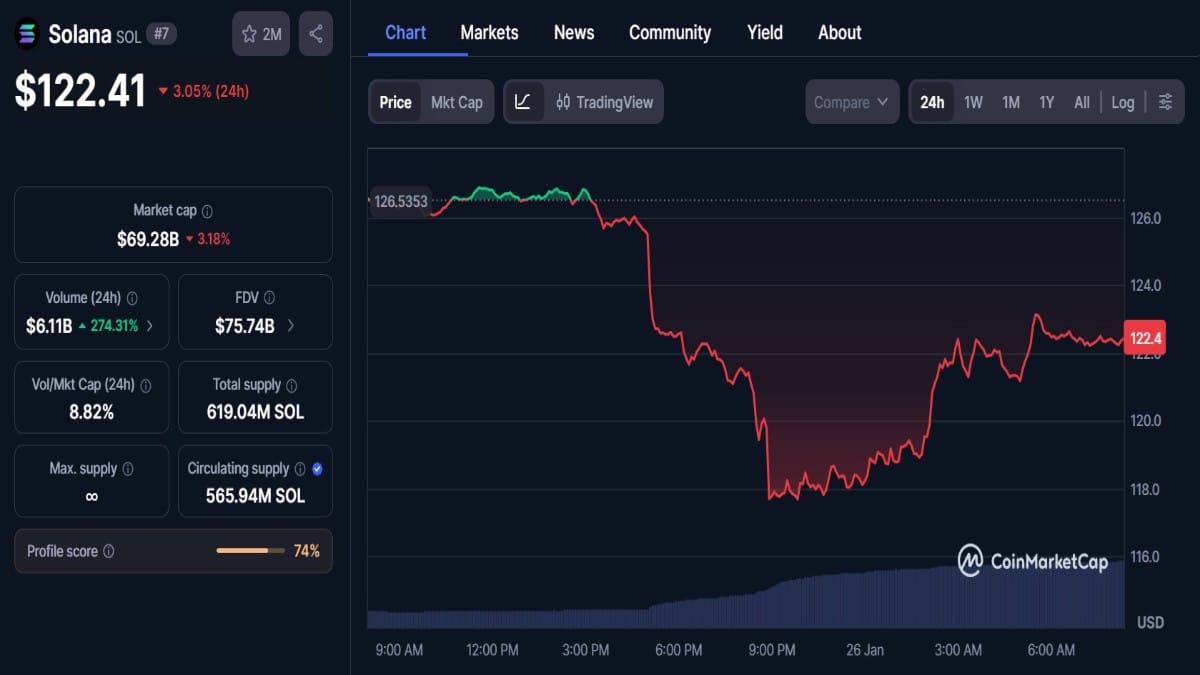Image resolution: width=1200 pixels, height=675 pixels.
Task: Click the 74% profile score value
Action: click(x=307, y=551)
